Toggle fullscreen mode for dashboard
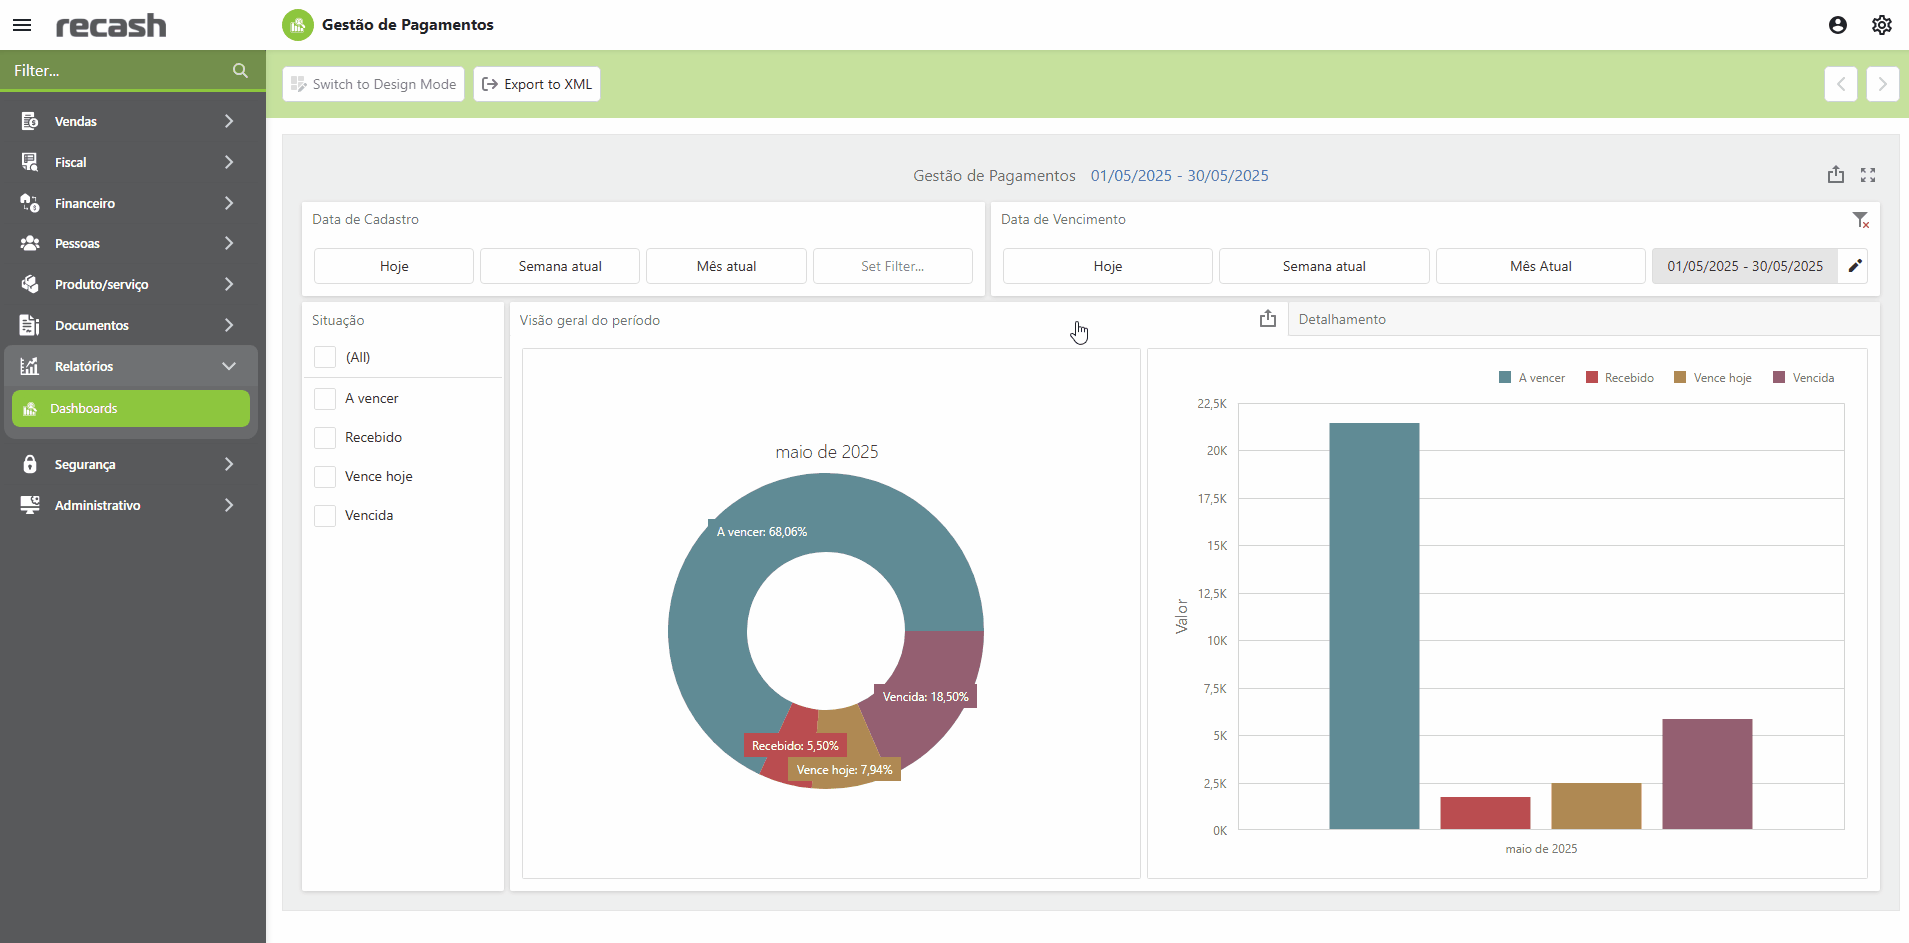The image size is (1909, 943). pyautogui.click(x=1867, y=175)
